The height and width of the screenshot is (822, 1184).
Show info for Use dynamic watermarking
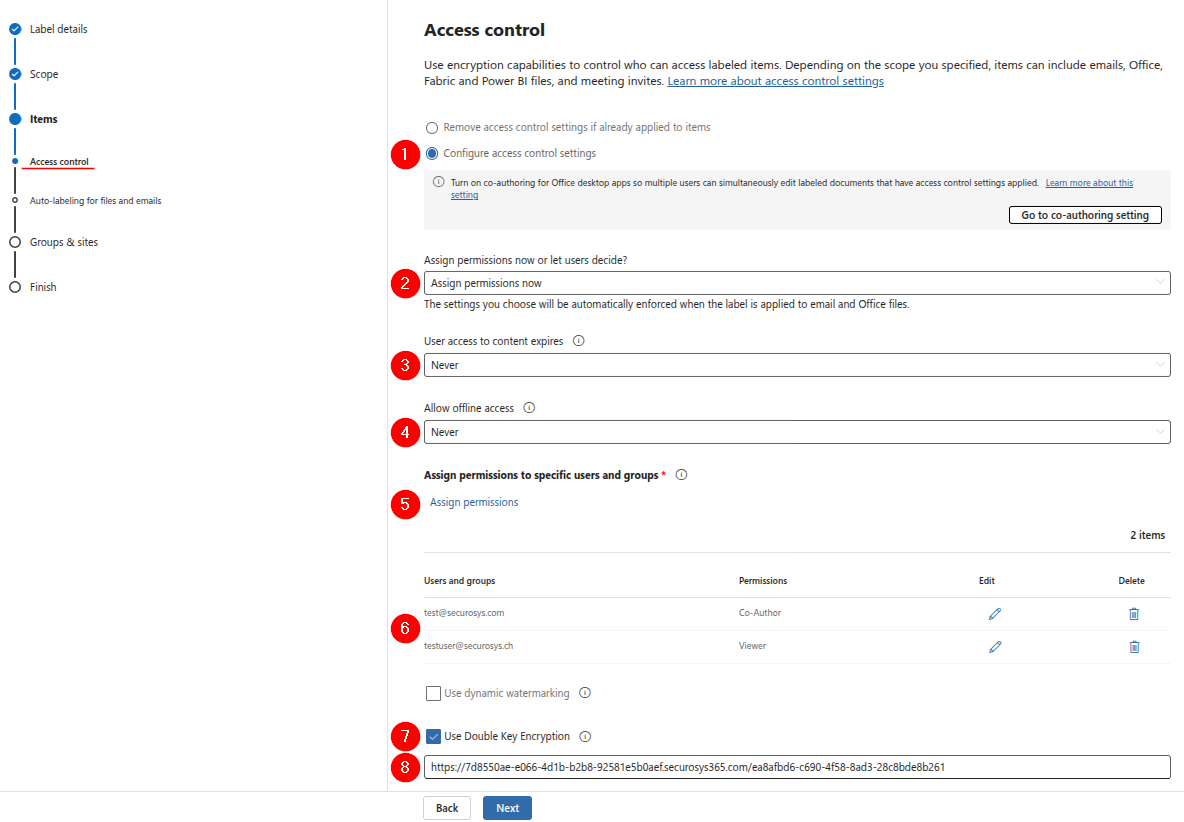(x=585, y=693)
